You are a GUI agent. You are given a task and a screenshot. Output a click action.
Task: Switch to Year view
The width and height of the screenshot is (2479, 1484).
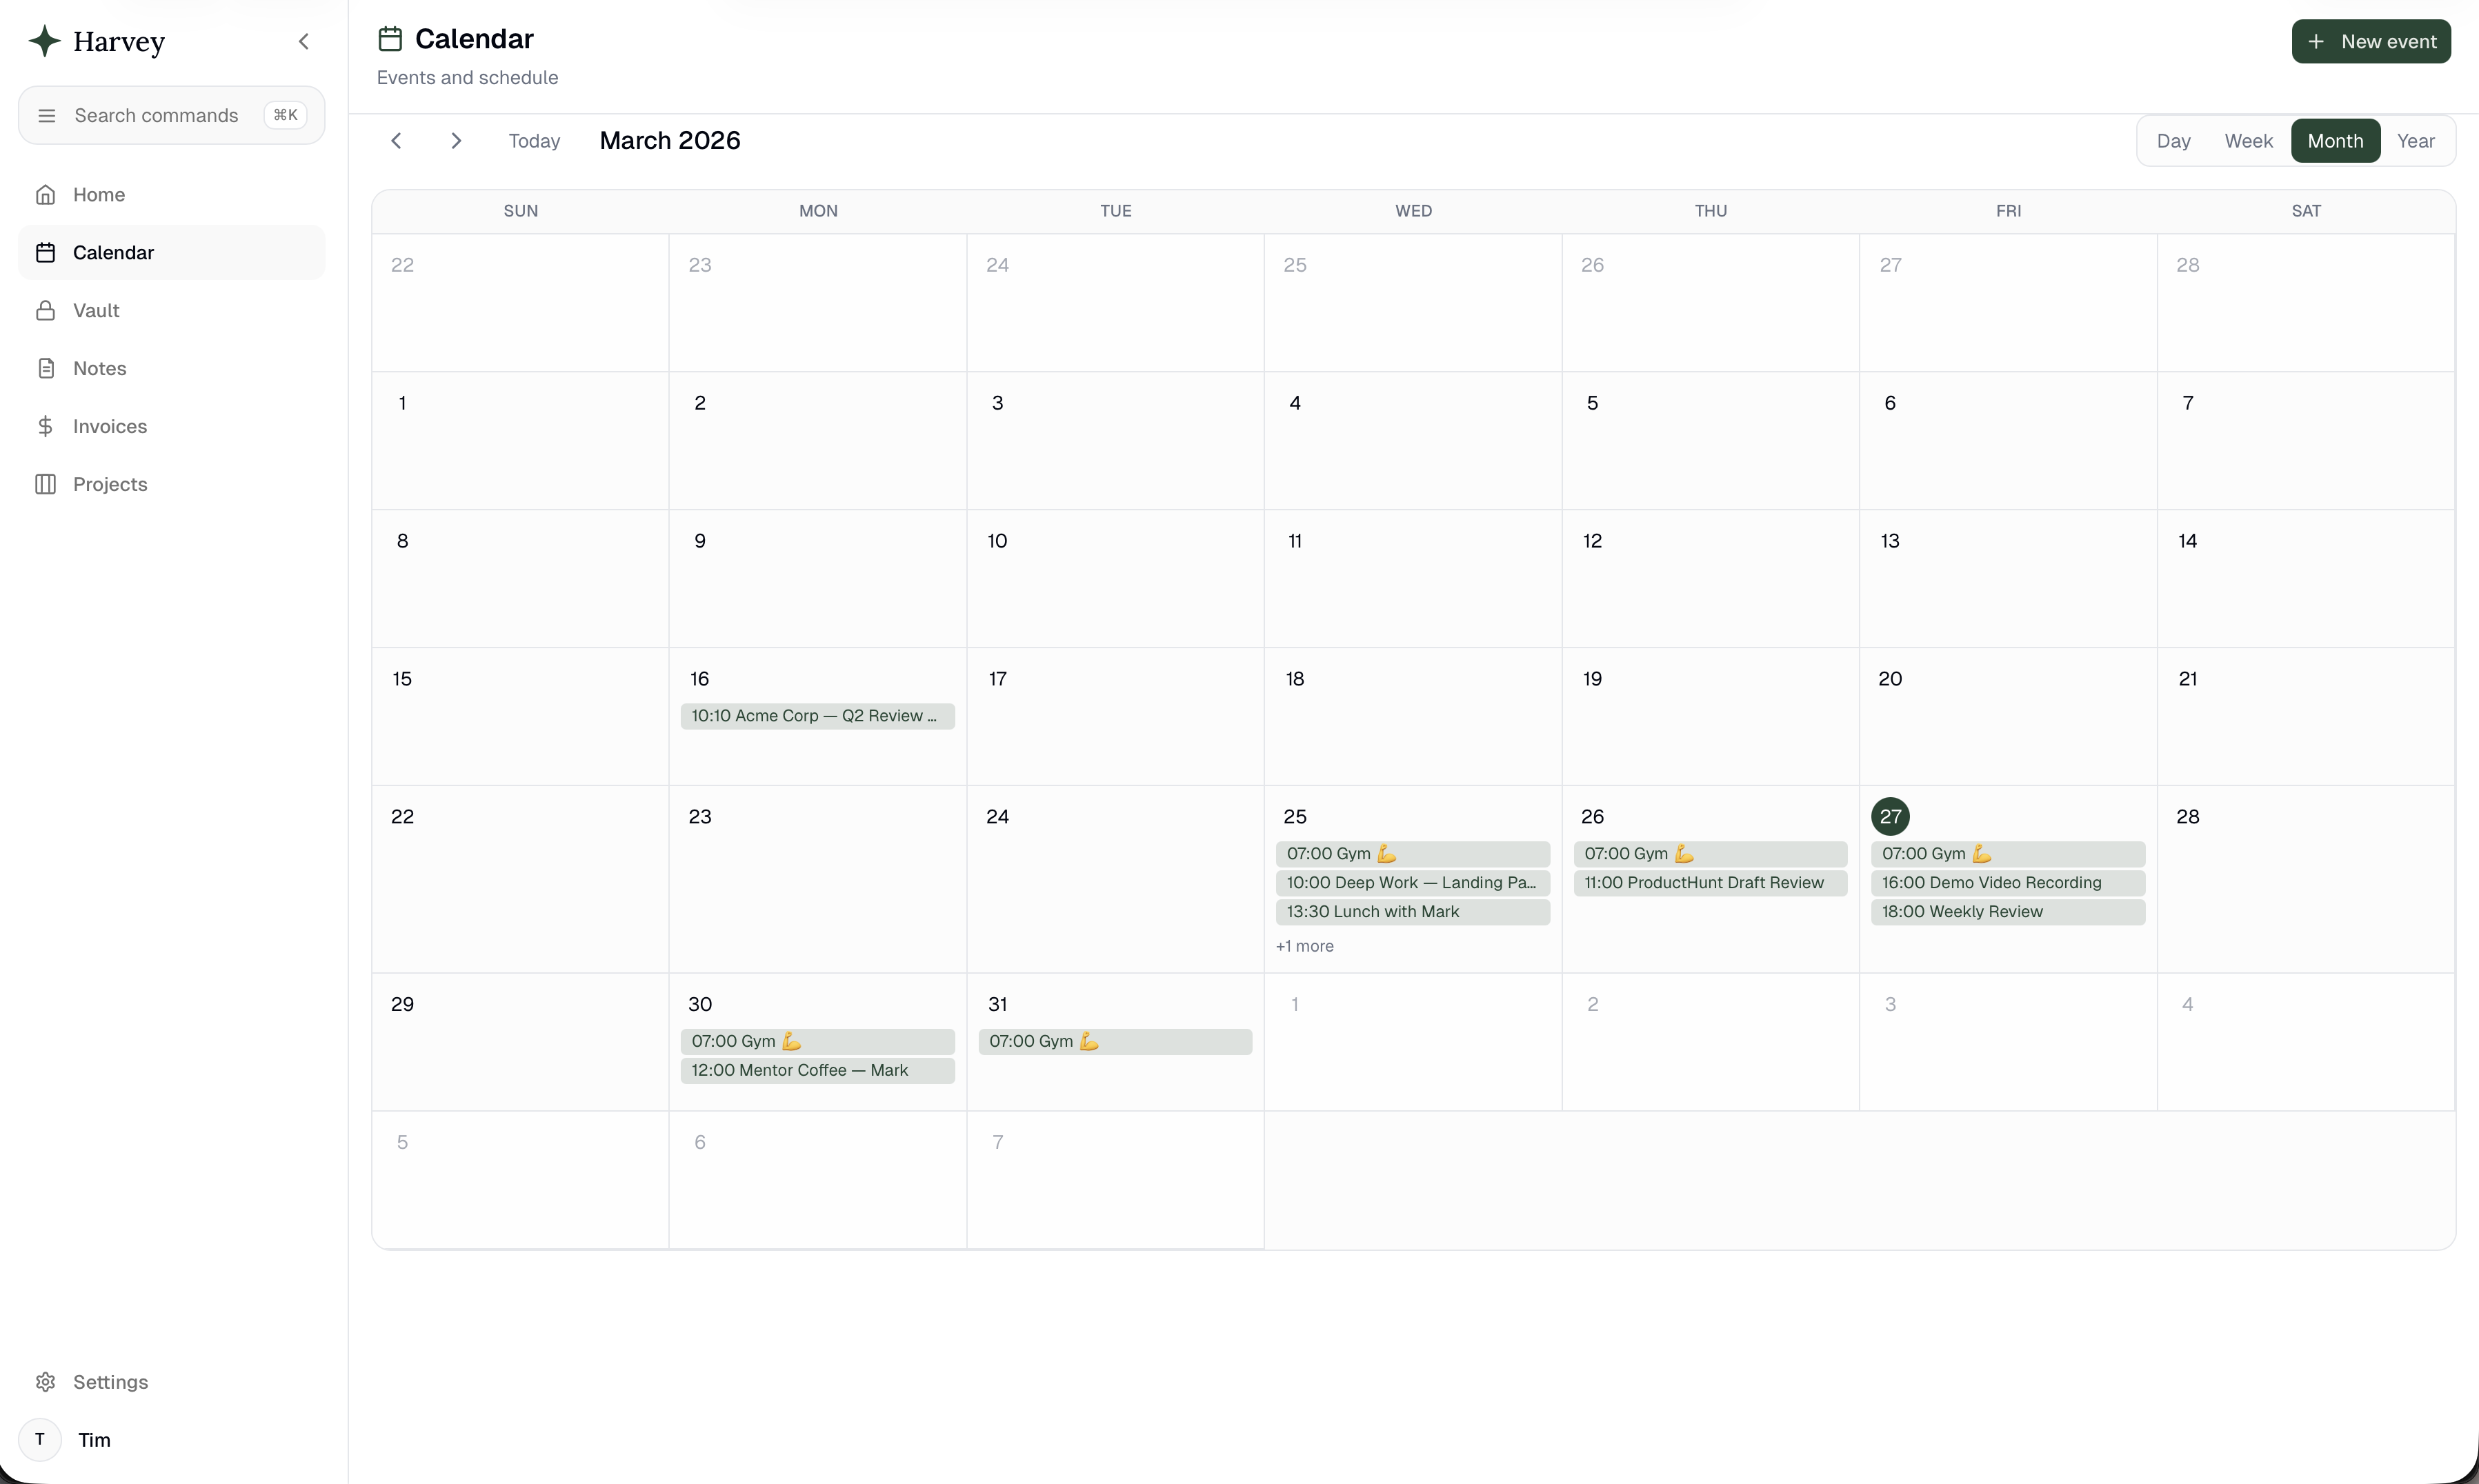coord(2415,141)
